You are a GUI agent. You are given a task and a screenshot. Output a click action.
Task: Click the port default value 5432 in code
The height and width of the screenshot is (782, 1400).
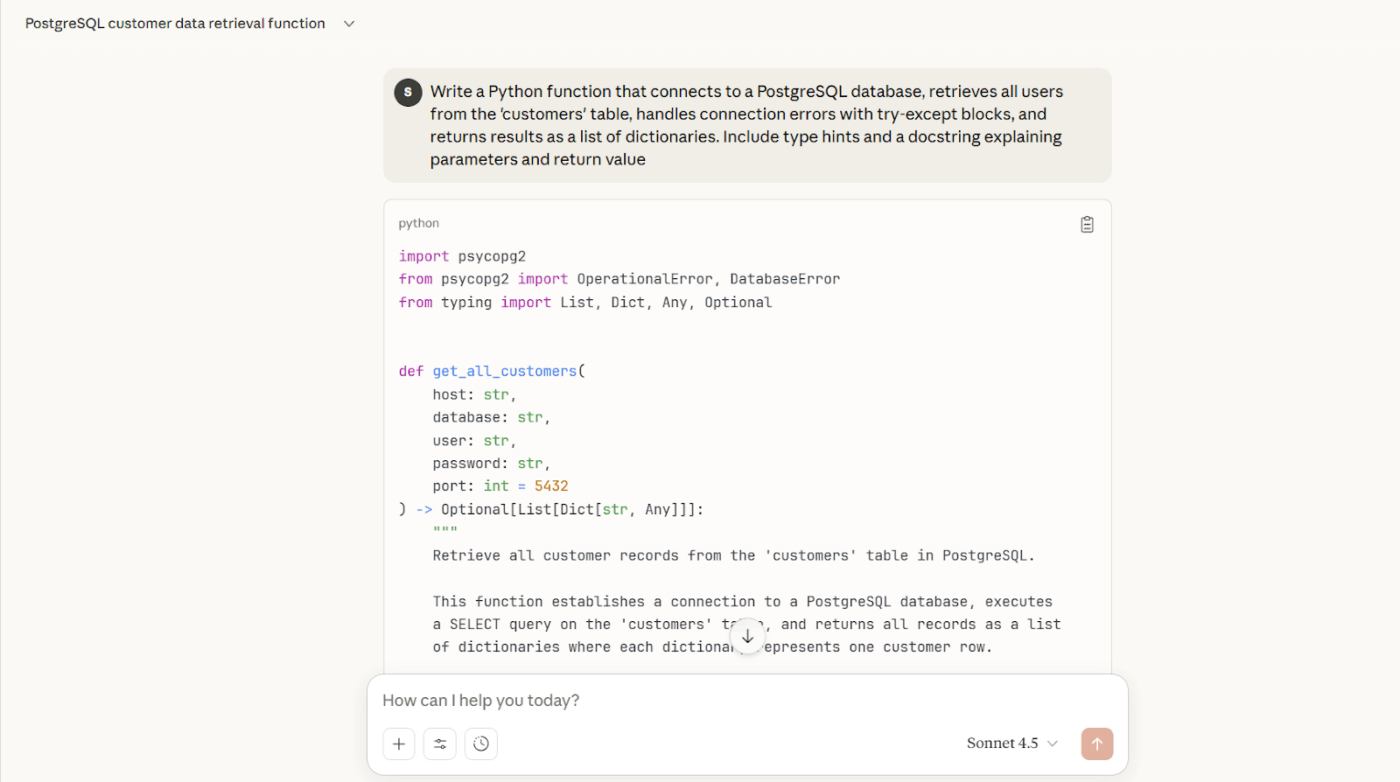[553, 485]
